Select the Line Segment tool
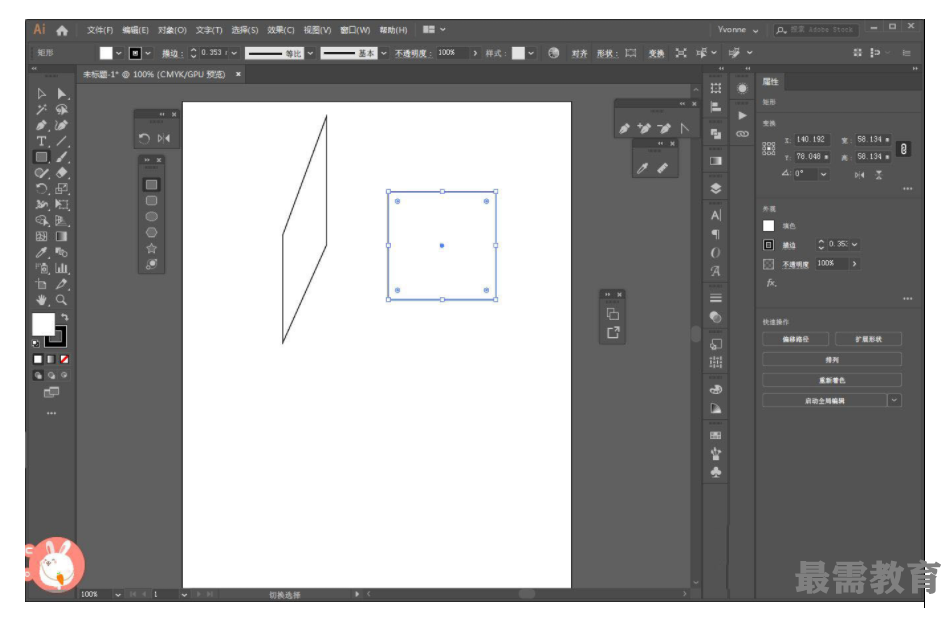The height and width of the screenshot is (617, 947). coord(62,141)
